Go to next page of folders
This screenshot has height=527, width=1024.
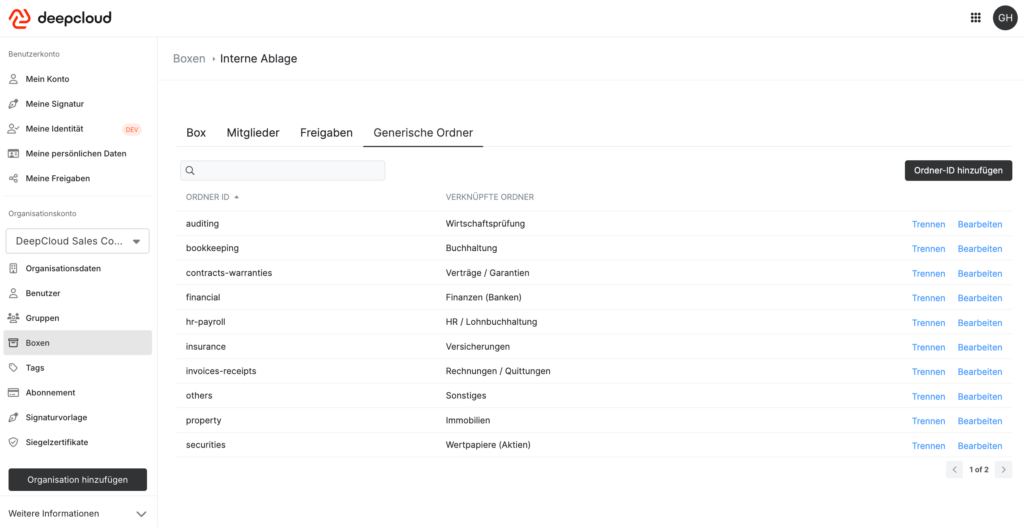pyautogui.click(x=1003, y=469)
